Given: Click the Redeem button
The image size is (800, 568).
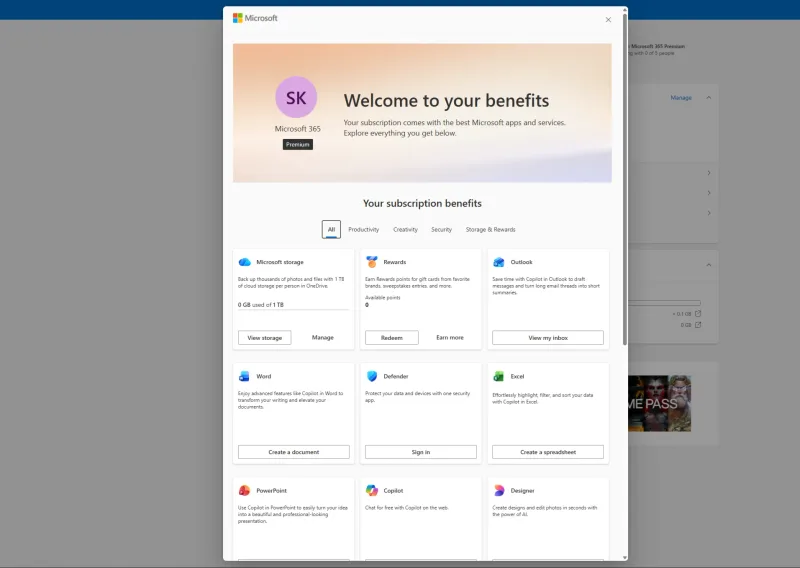Looking at the screenshot, I should coord(392,337).
